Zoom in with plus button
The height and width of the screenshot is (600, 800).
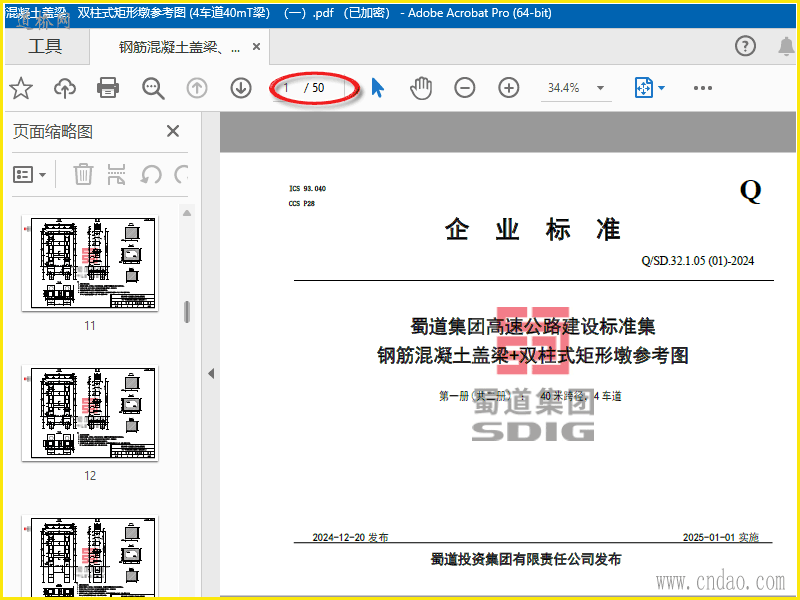pyautogui.click(x=508, y=88)
